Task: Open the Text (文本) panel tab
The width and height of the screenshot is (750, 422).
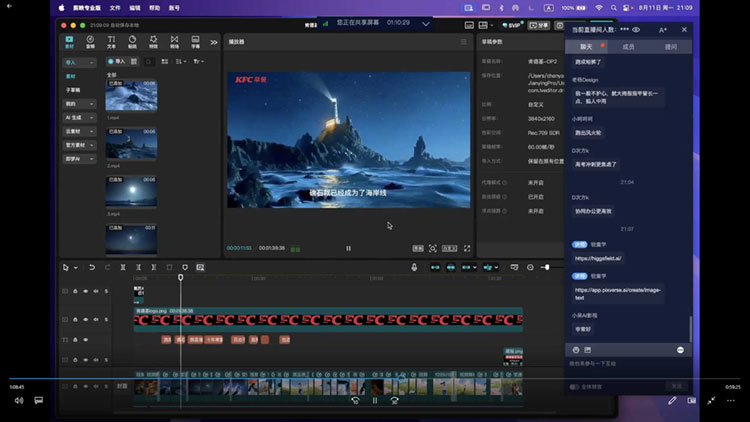Action: coord(111,42)
